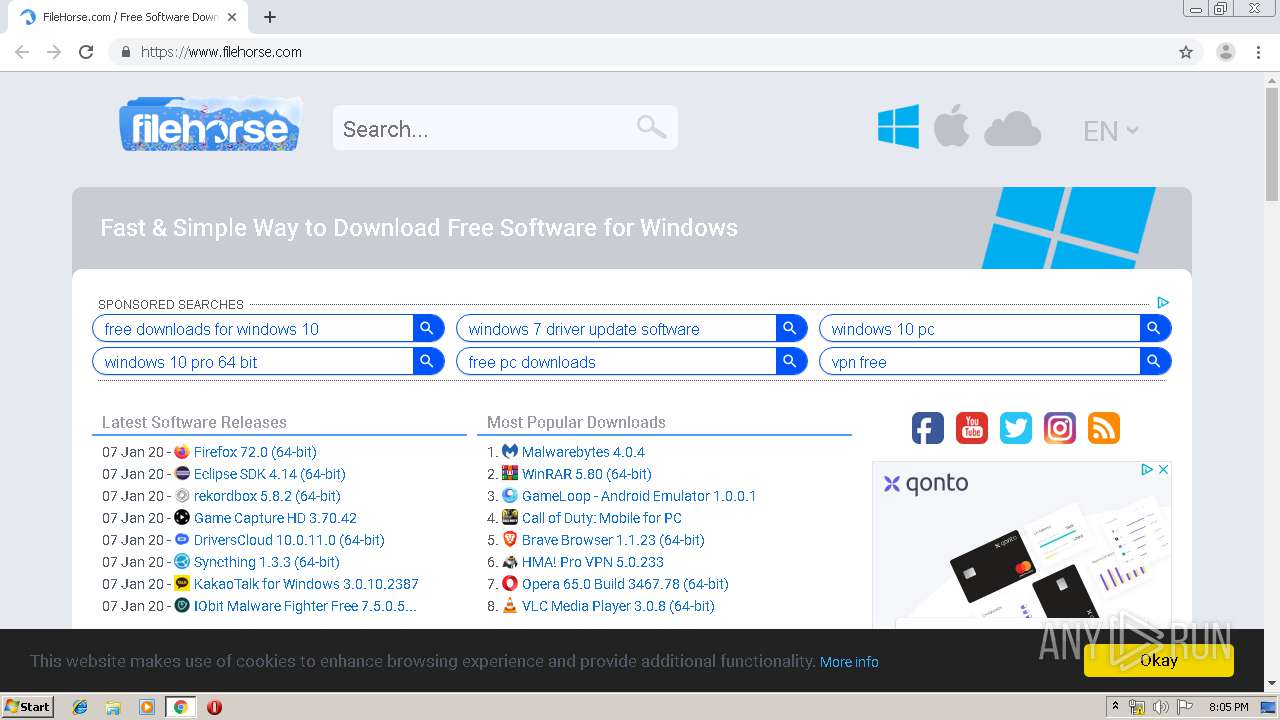Close the qonto advertisement
Screen dimensions: 1280x720
pyautogui.click(x=1164, y=469)
